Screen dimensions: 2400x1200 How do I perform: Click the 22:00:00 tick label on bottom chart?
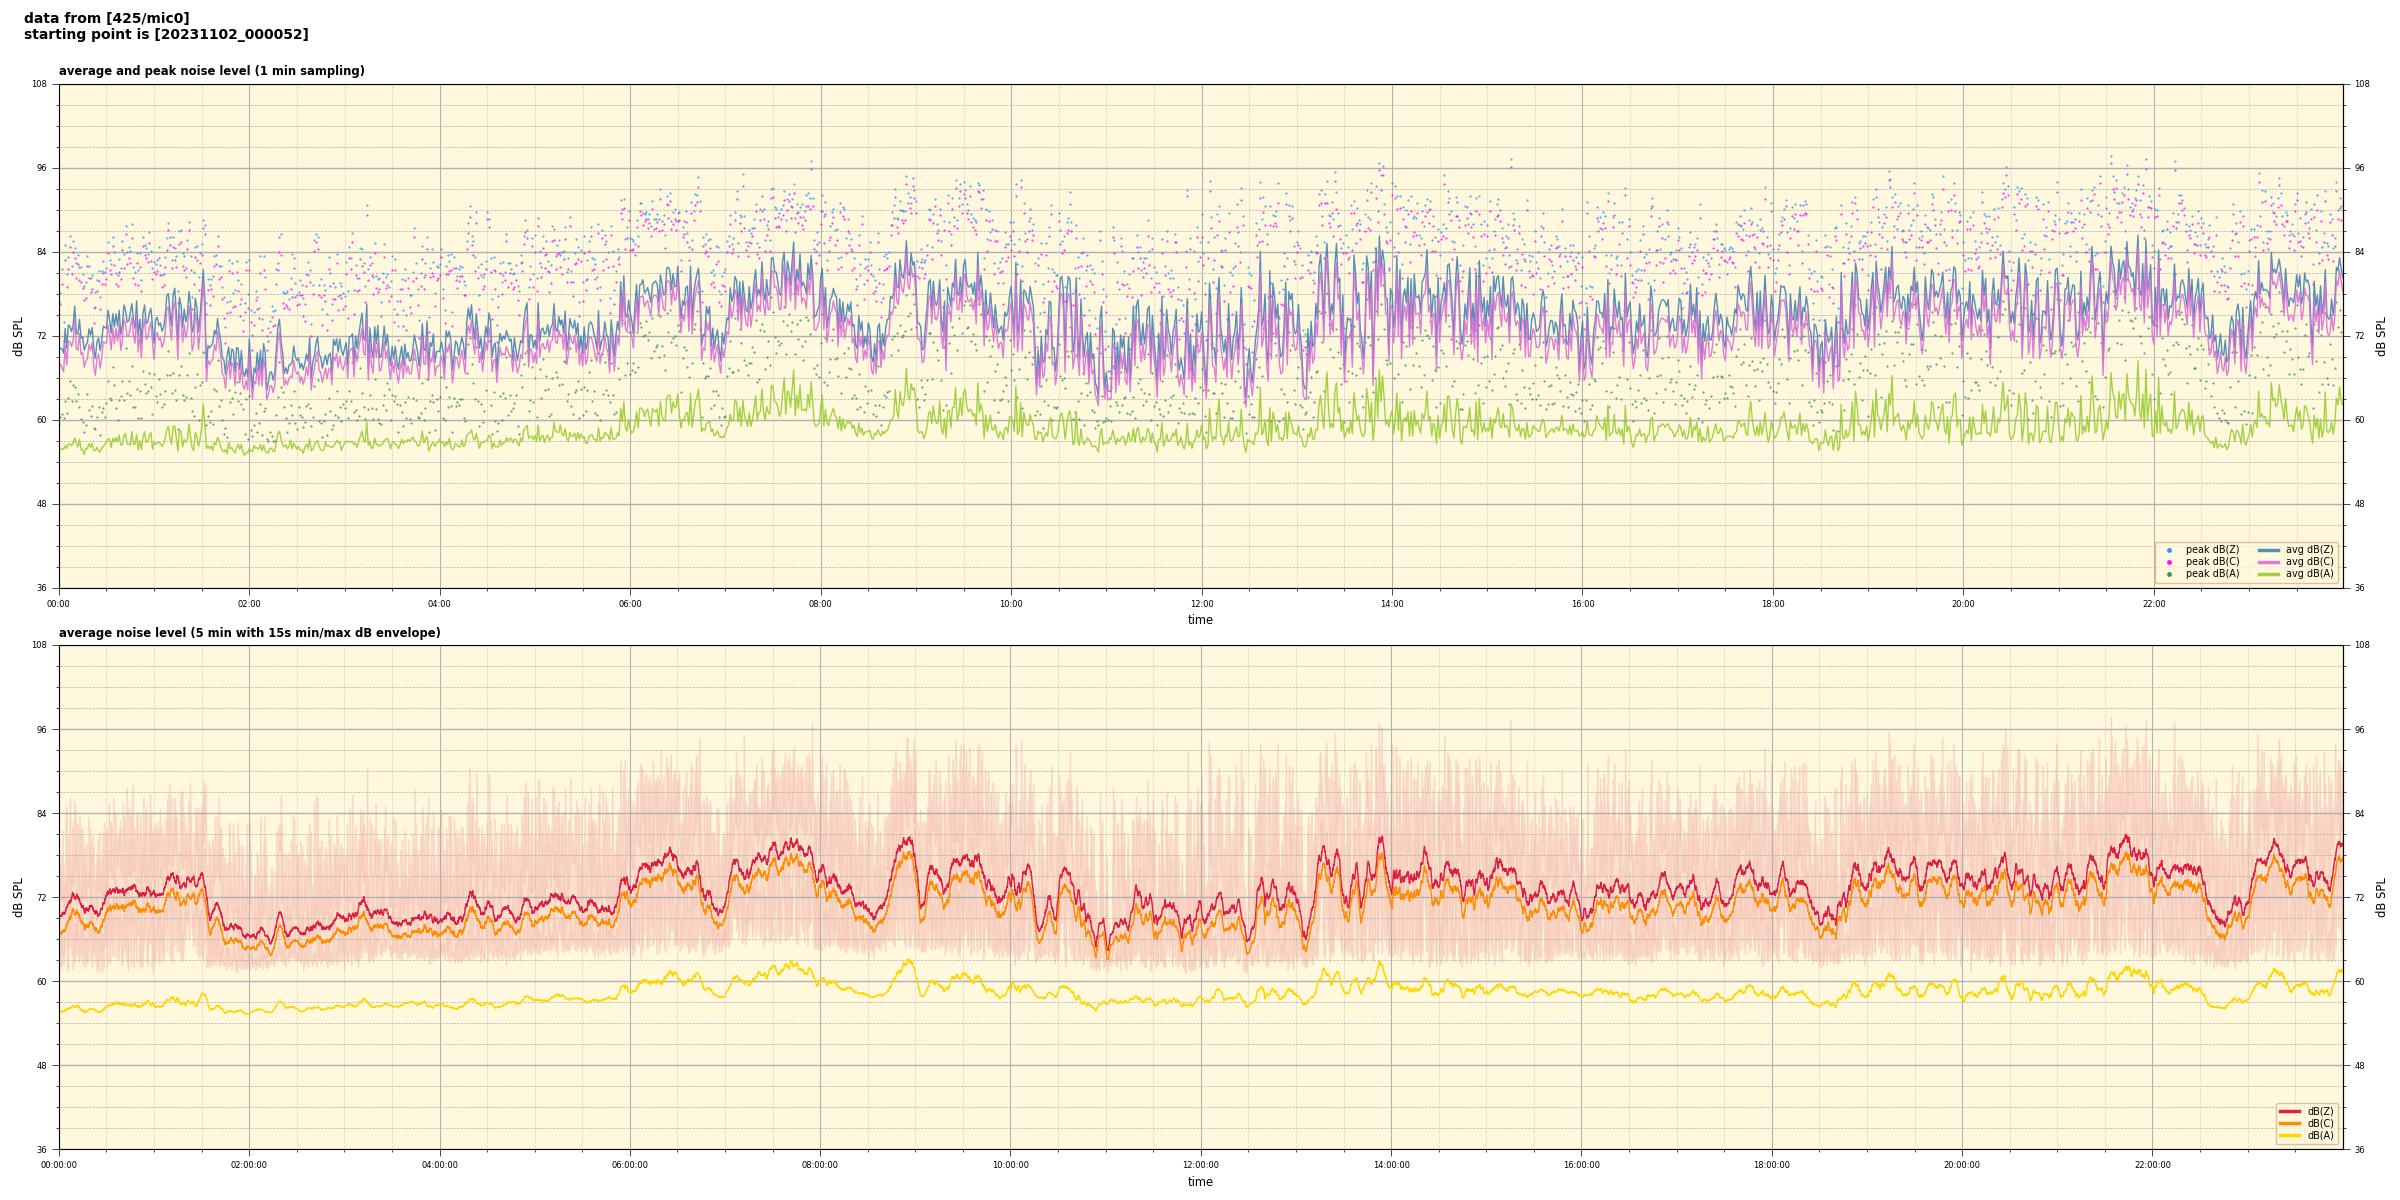click(2153, 1165)
